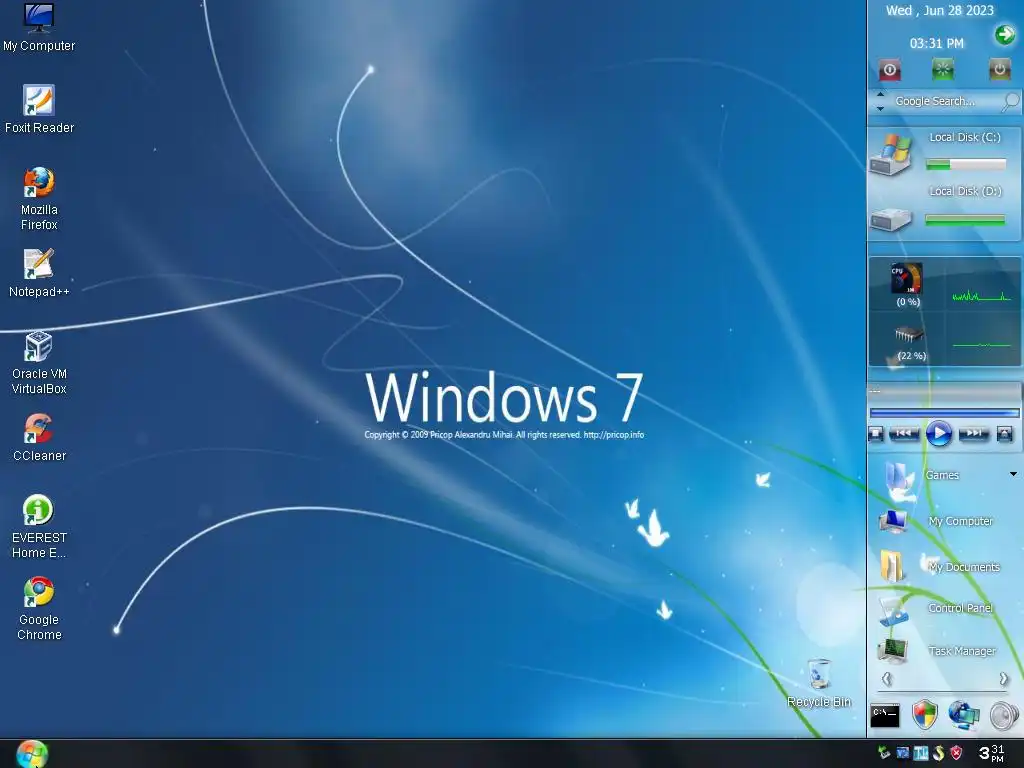This screenshot has height=768, width=1024.
Task: Click the Local Disk (D:) usage bar
Action: (965, 220)
